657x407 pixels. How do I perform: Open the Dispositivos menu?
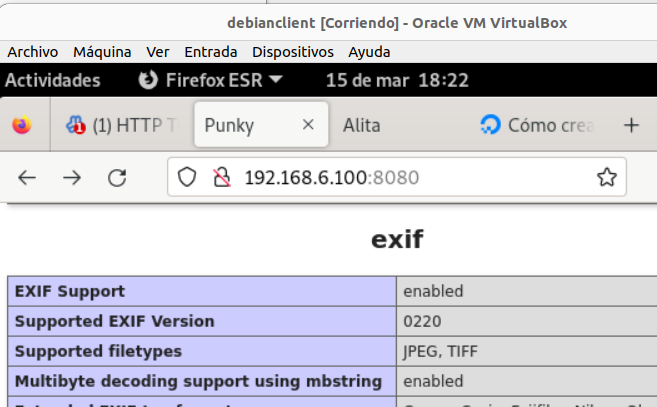[292, 52]
